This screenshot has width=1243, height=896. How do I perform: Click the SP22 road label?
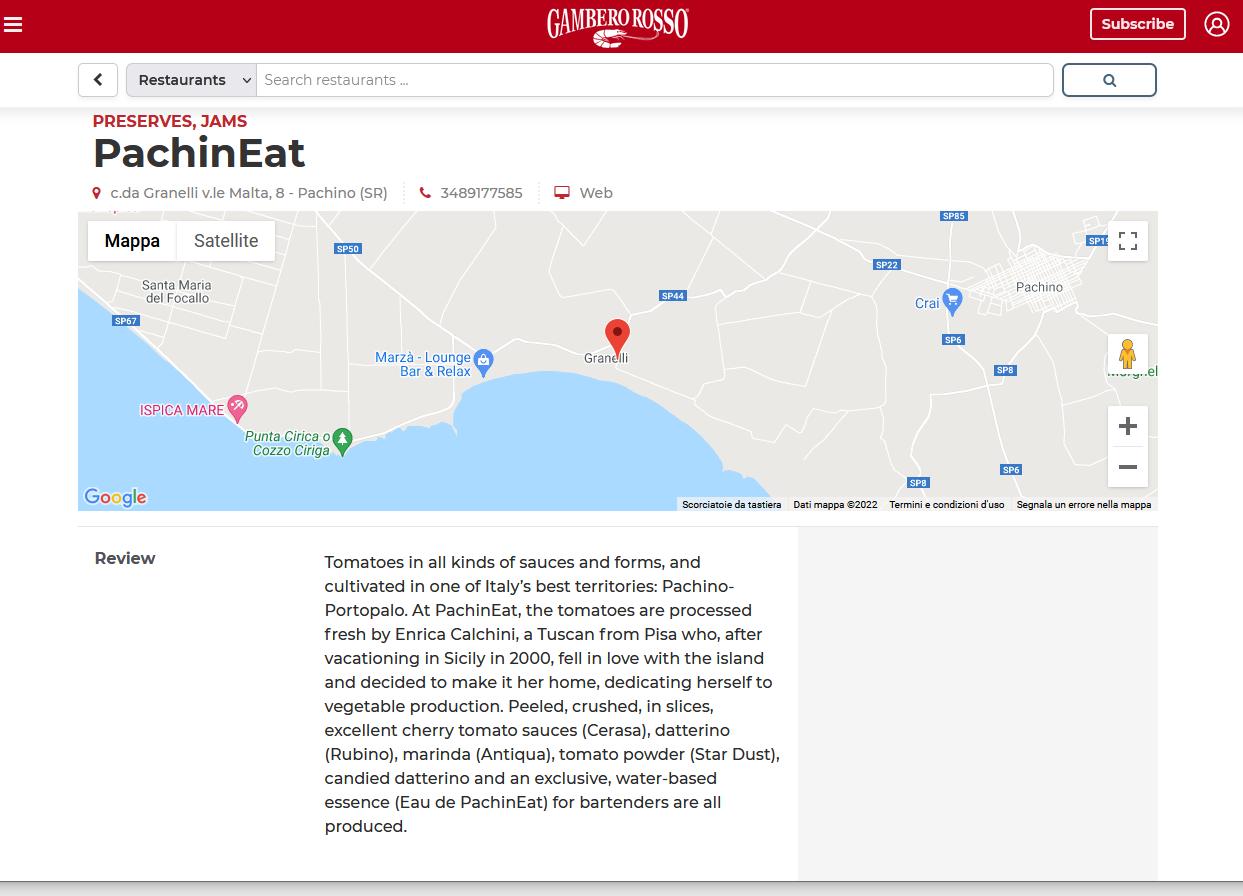click(887, 265)
